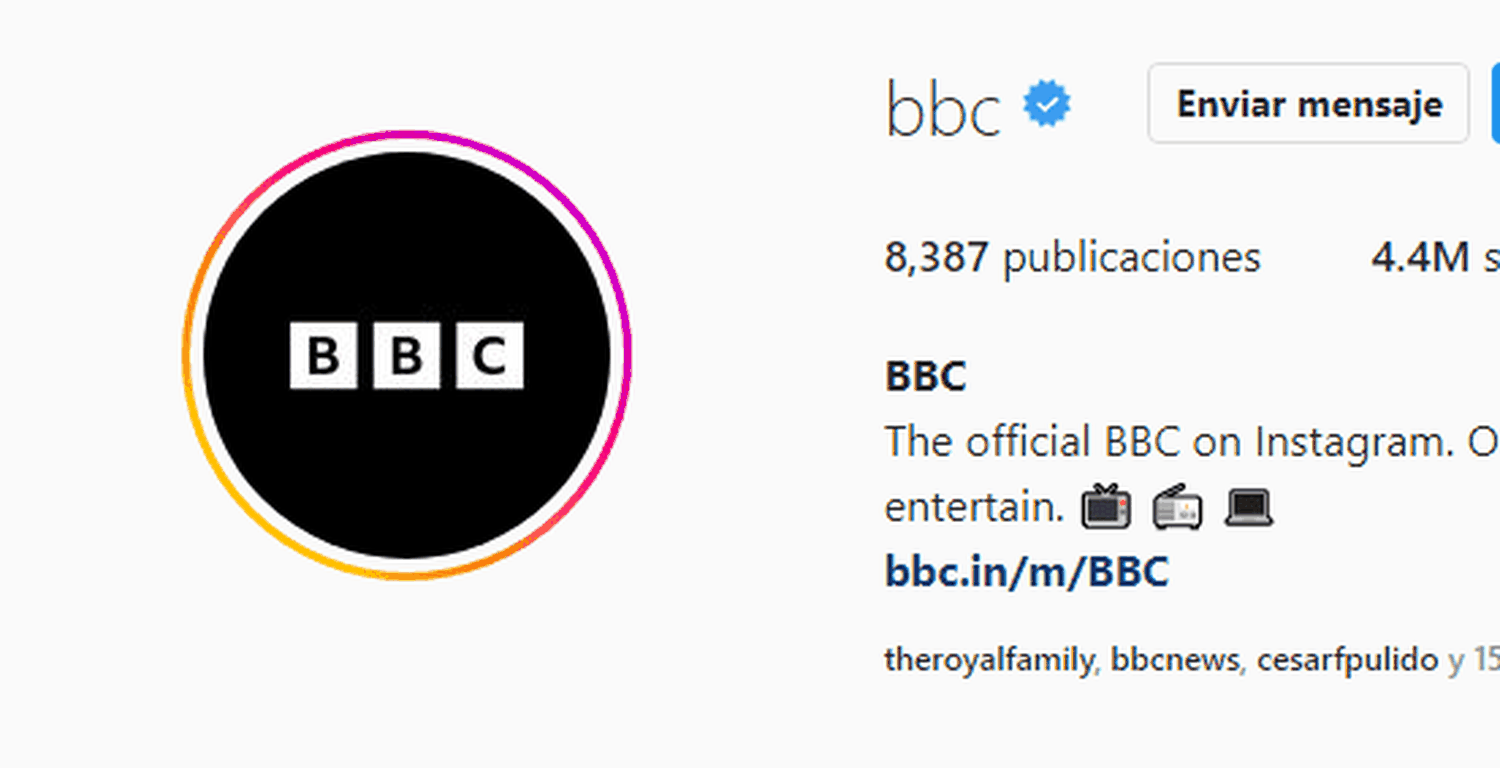The image size is (1500, 768).
Task: Click the laptop emoji in the bio
Action: 1249,508
